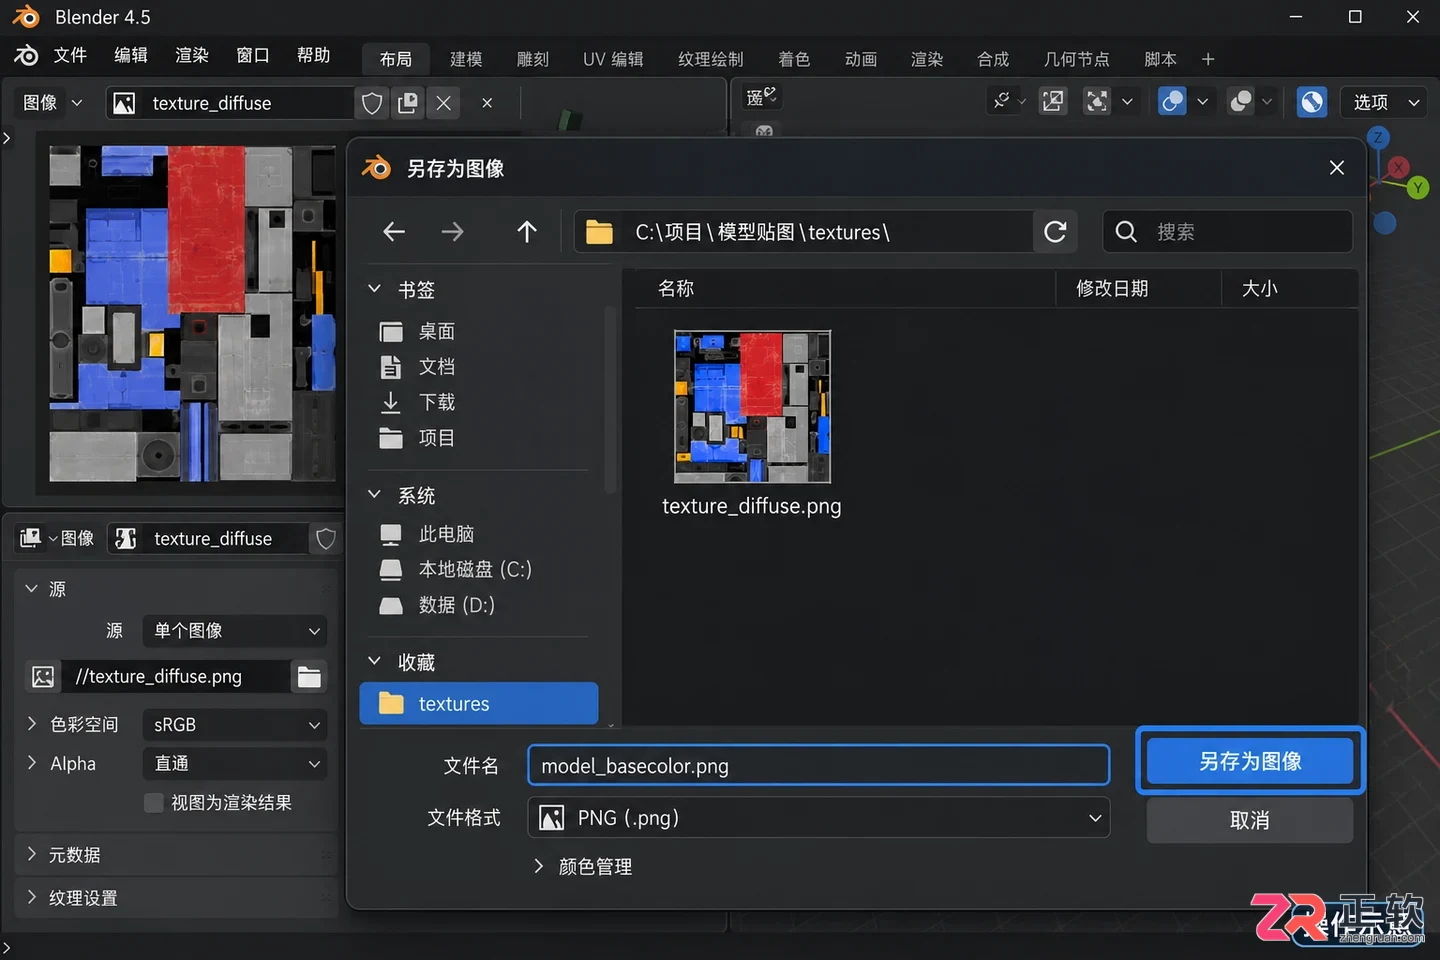Viewport: 1440px width, 960px height.
Task: Toggle fake user shield in lower image panel
Action: point(326,539)
